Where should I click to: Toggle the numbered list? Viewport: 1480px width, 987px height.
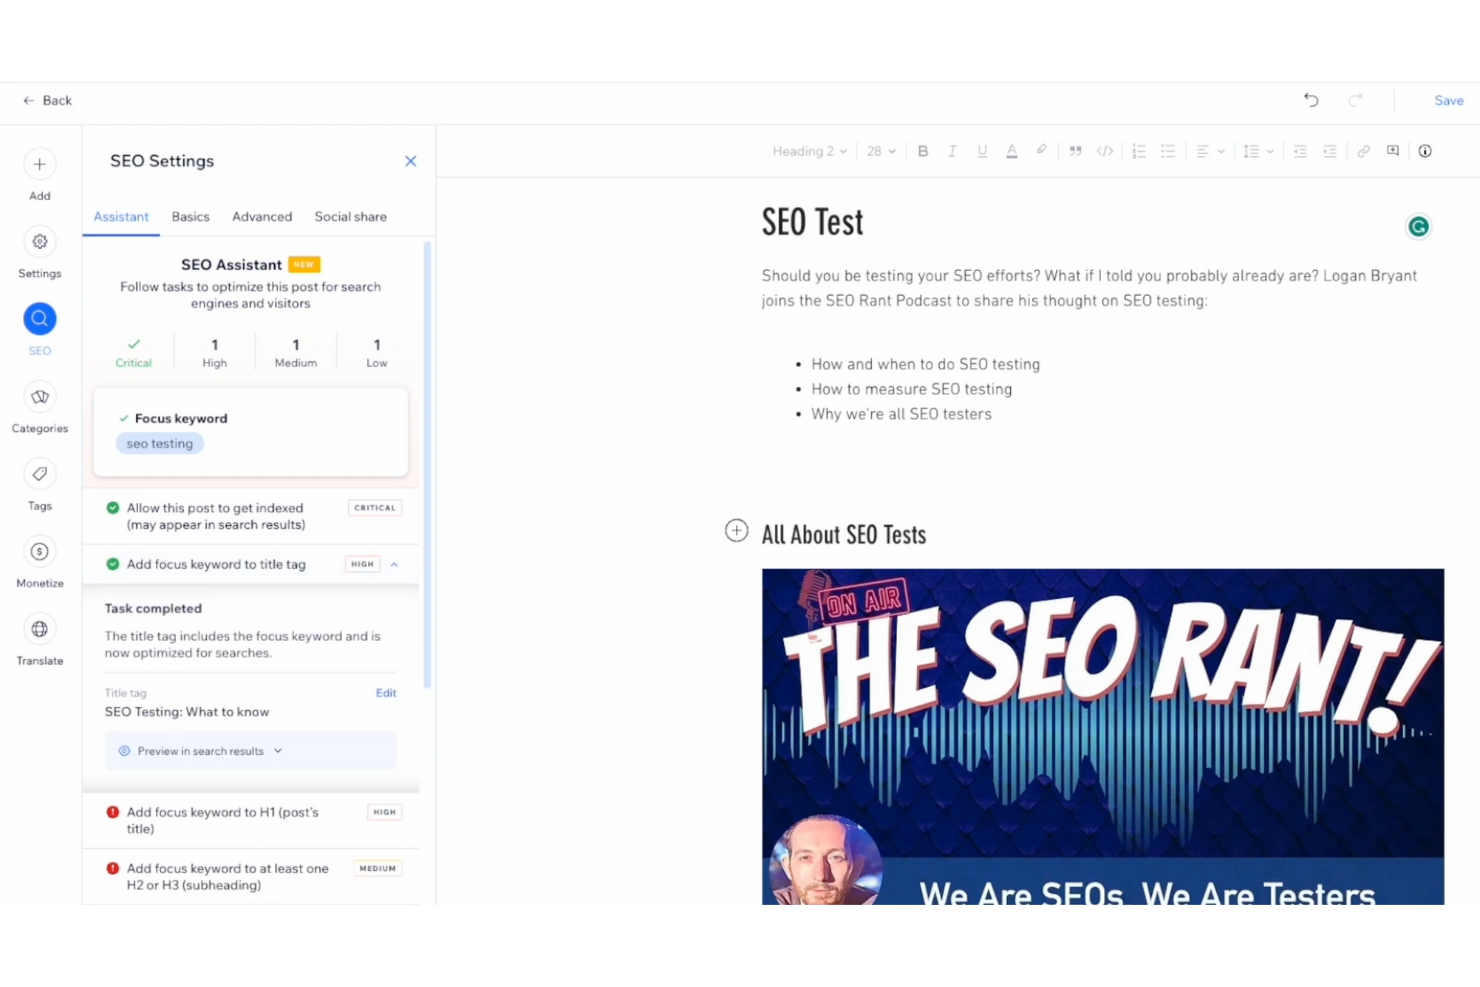(x=1138, y=150)
